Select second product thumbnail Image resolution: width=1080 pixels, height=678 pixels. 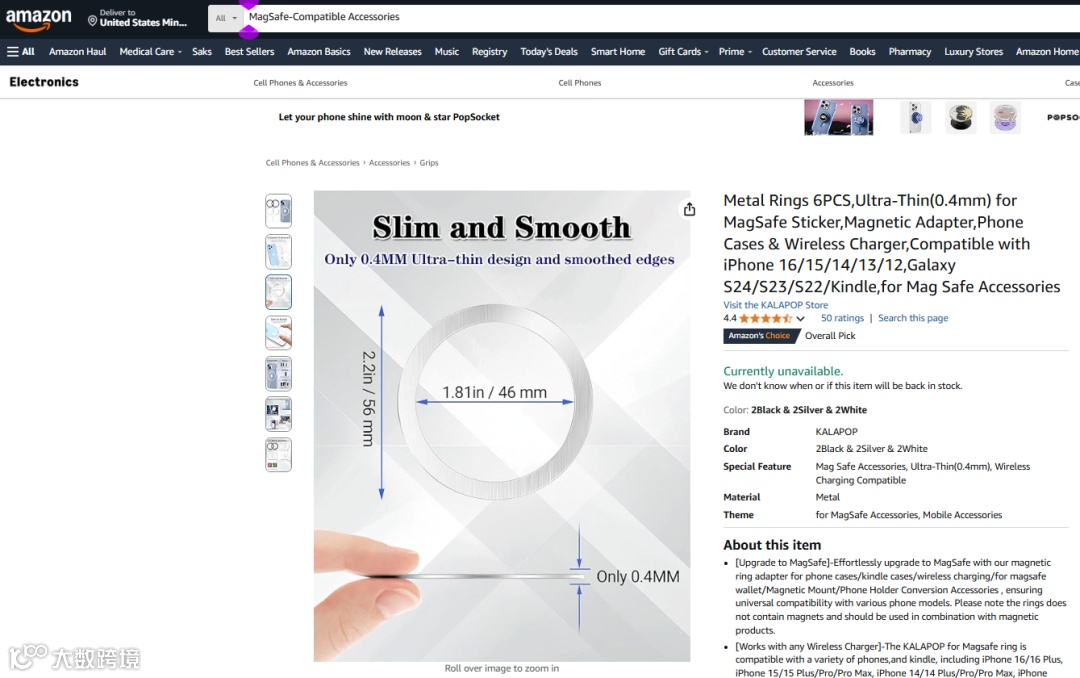pos(278,251)
